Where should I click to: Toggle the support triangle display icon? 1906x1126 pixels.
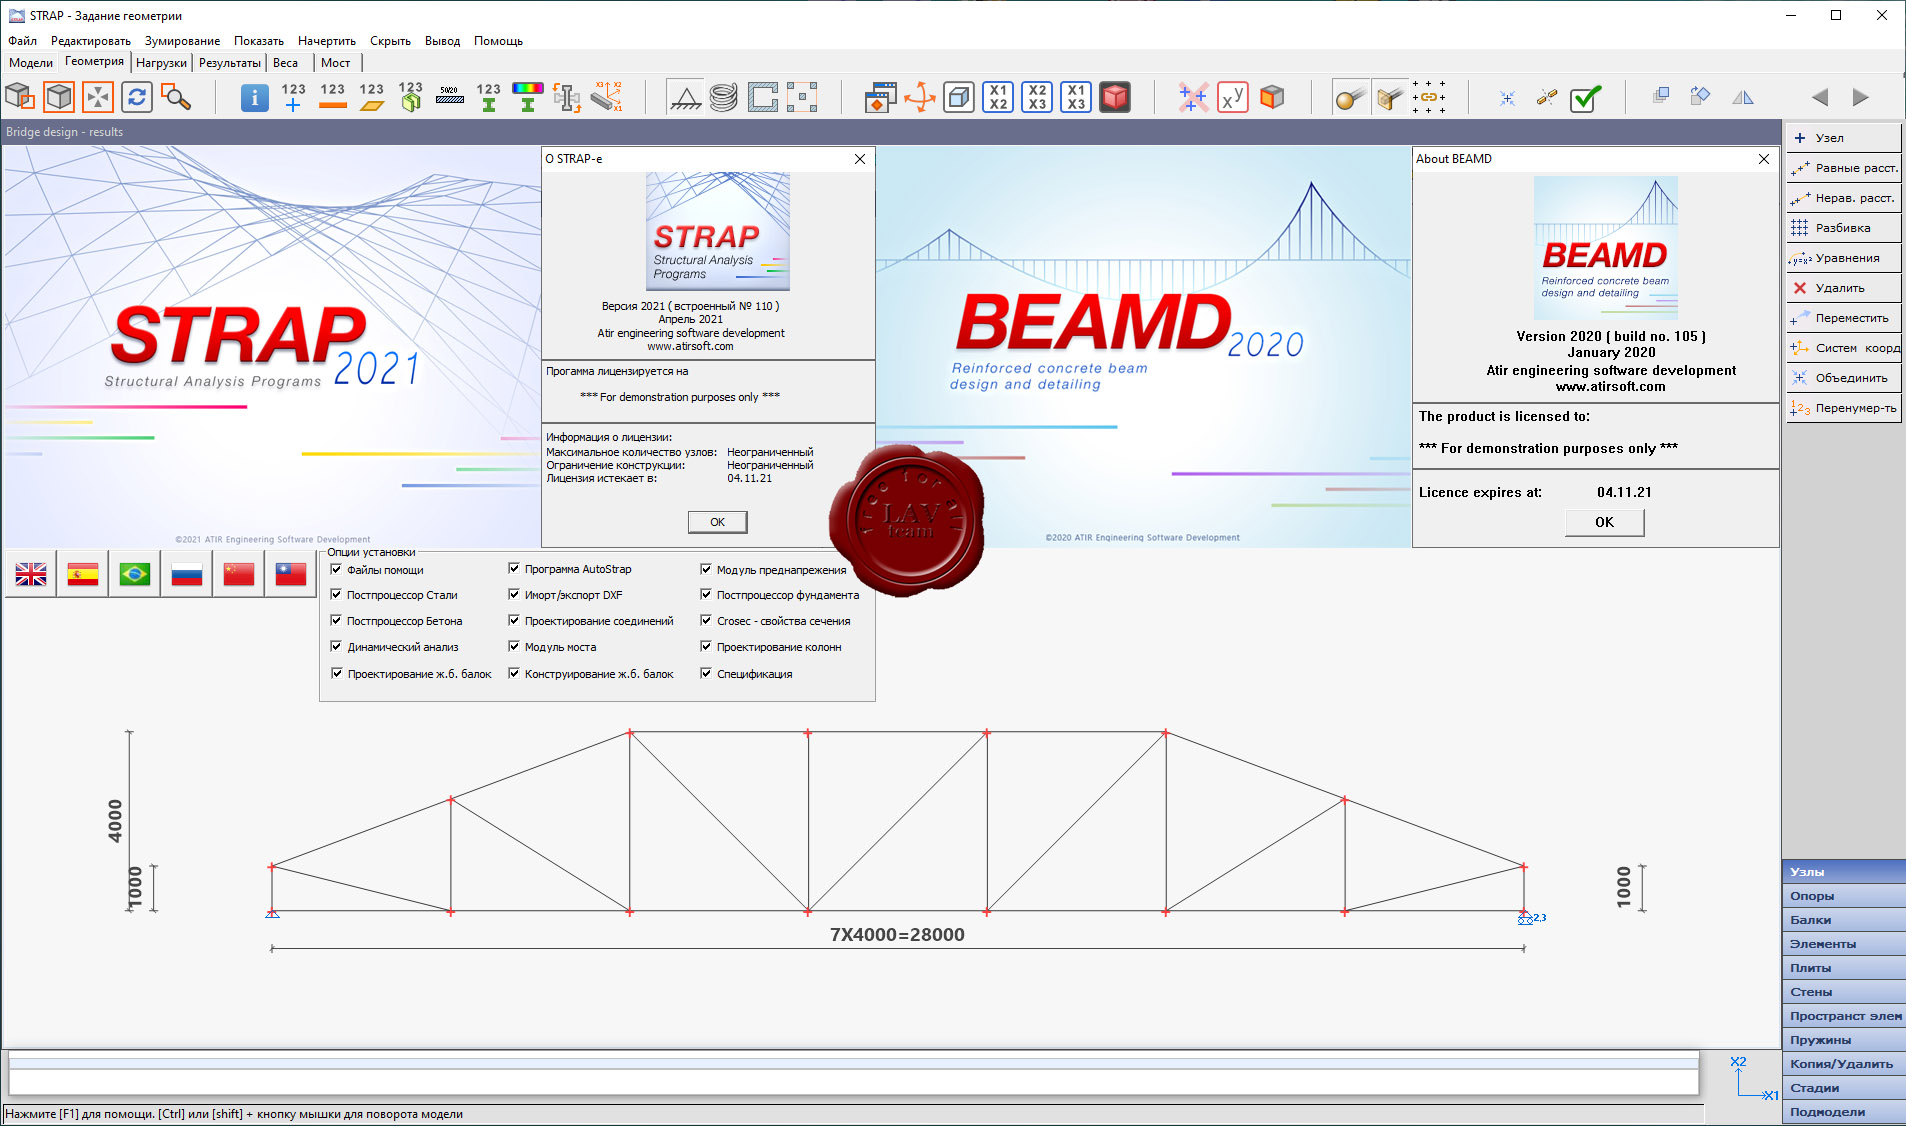pyautogui.click(x=685, y=97)
